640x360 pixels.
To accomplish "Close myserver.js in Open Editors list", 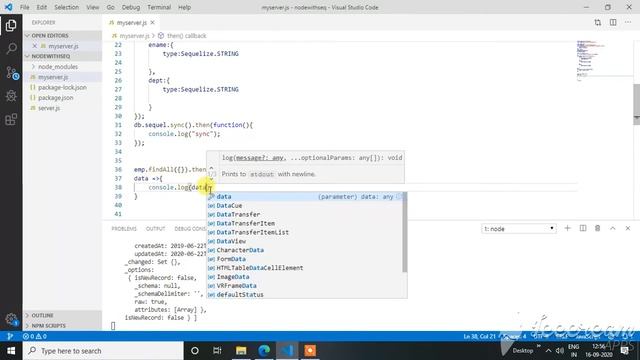I will tap(35, 46).
